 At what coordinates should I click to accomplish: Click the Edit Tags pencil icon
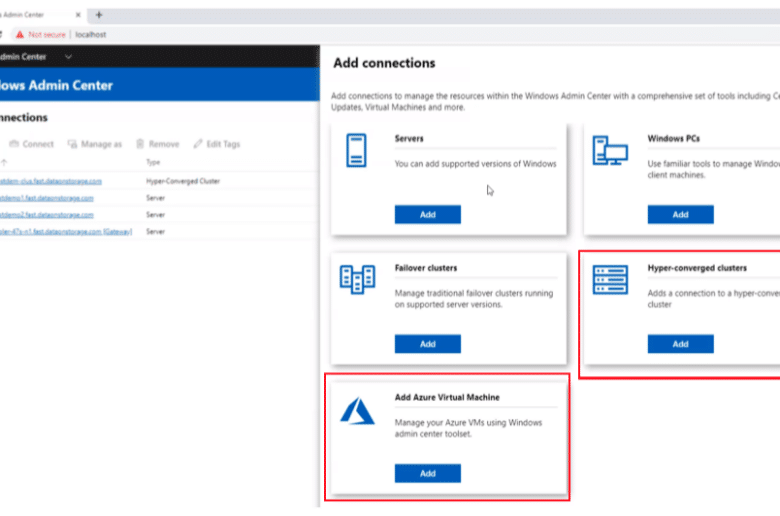point(198,144)
